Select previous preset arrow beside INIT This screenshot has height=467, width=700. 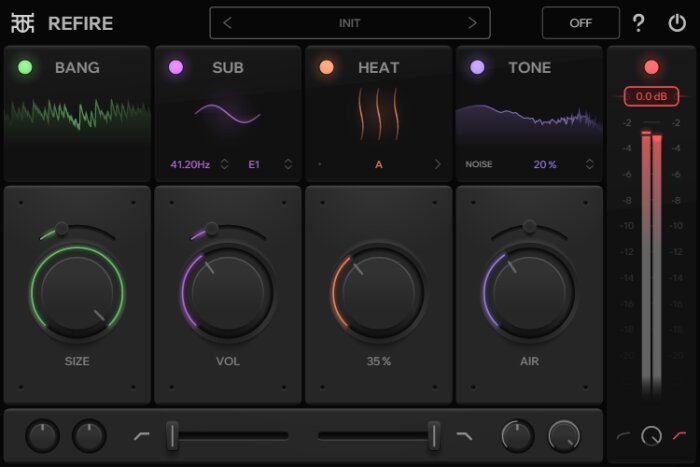(227, 23)
